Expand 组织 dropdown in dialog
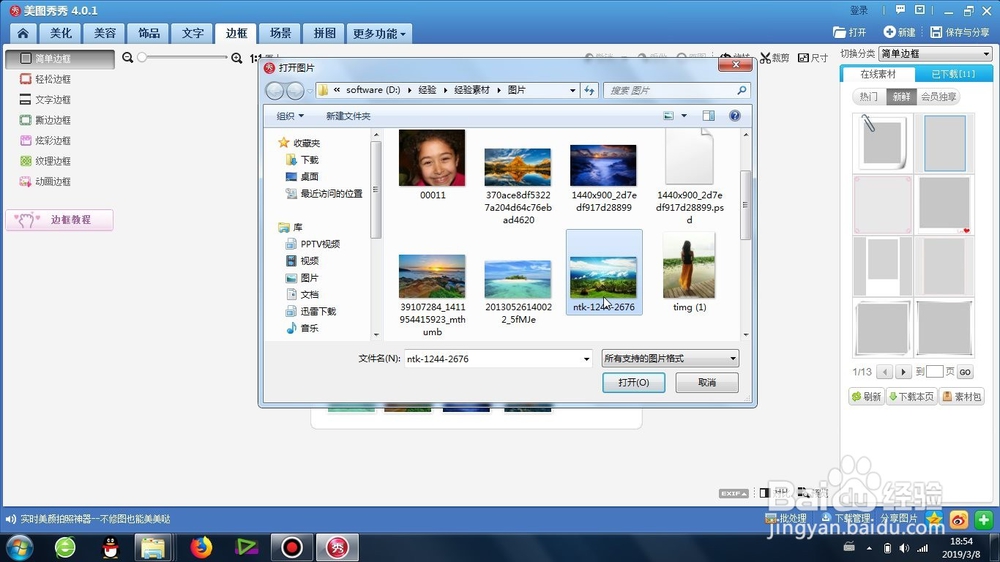This screenshot has width=1000, height=562. (x=290, y=116)
